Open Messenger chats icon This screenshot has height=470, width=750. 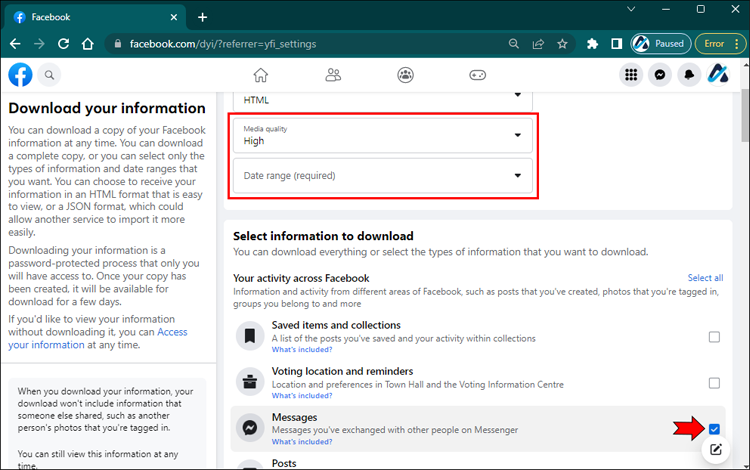pyautogui.click(x=660, y=75)
